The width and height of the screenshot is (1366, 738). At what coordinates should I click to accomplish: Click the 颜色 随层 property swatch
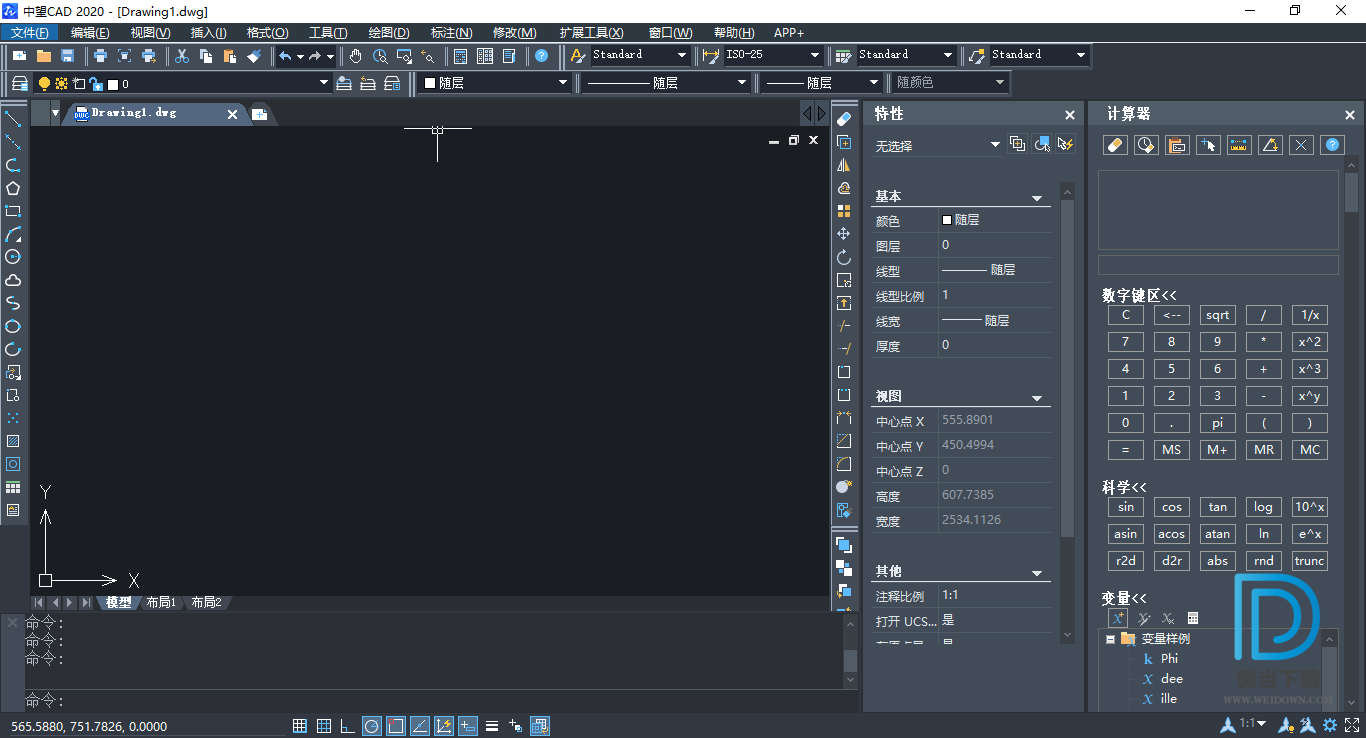point(947,220)
